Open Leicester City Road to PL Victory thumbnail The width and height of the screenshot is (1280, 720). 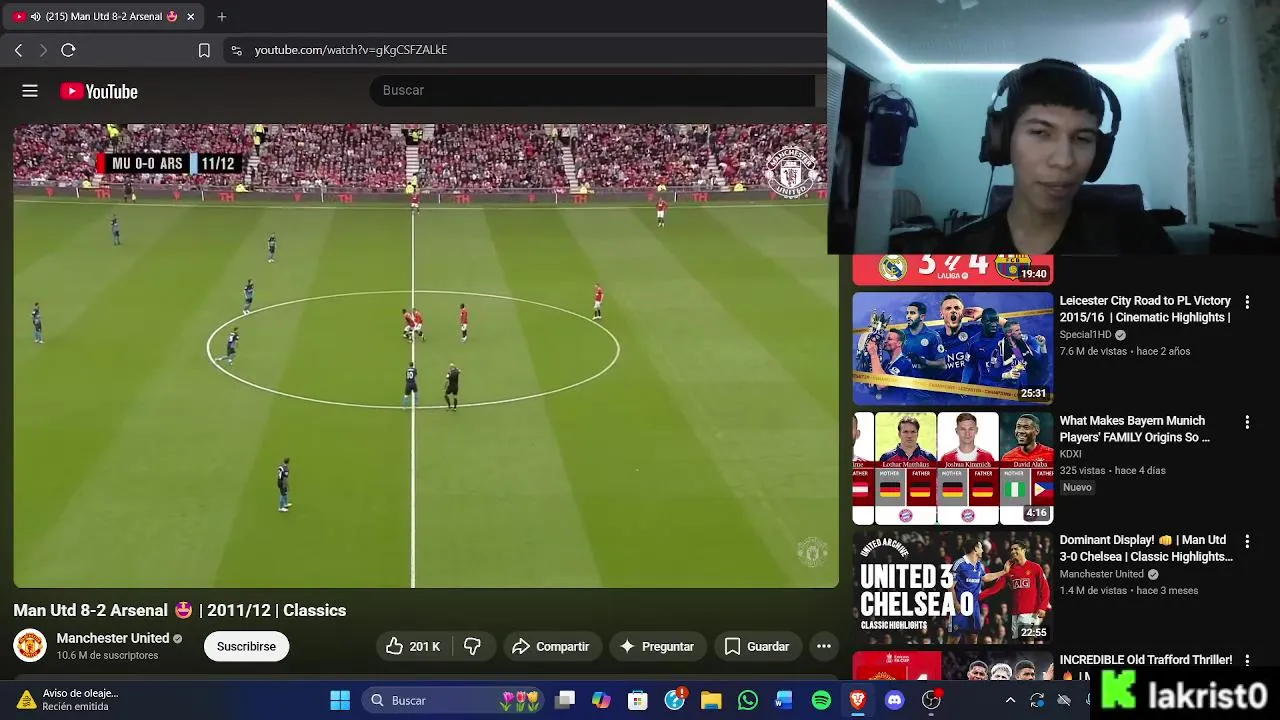tap(953, 348)
